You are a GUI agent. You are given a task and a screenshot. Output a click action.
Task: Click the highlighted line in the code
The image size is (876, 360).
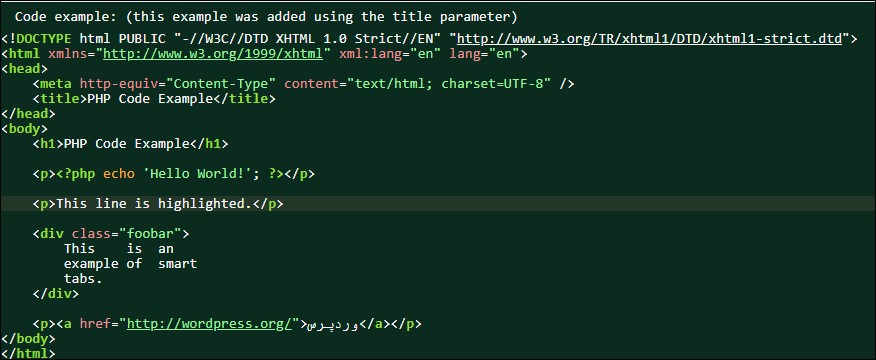(x=438, y=203)
